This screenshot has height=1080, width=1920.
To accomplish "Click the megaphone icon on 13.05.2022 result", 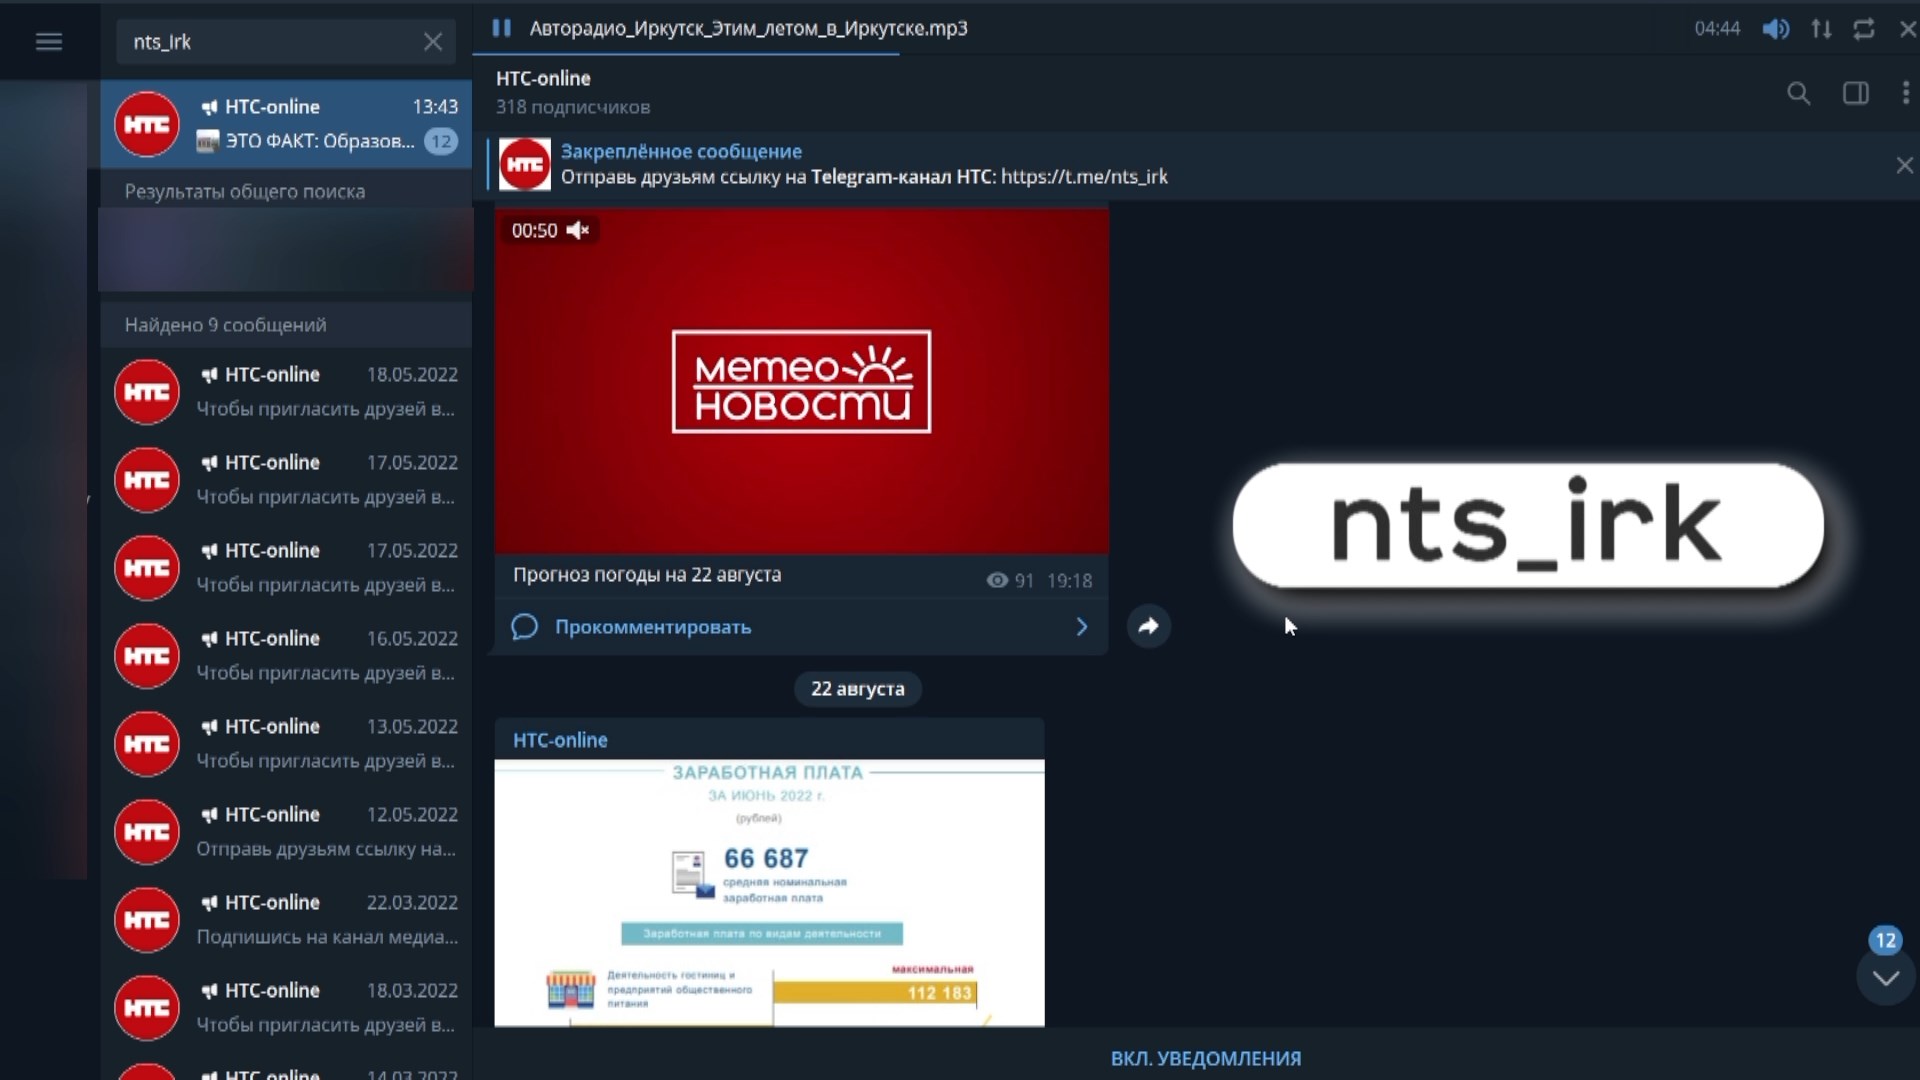I will click(x=209, y=727).
